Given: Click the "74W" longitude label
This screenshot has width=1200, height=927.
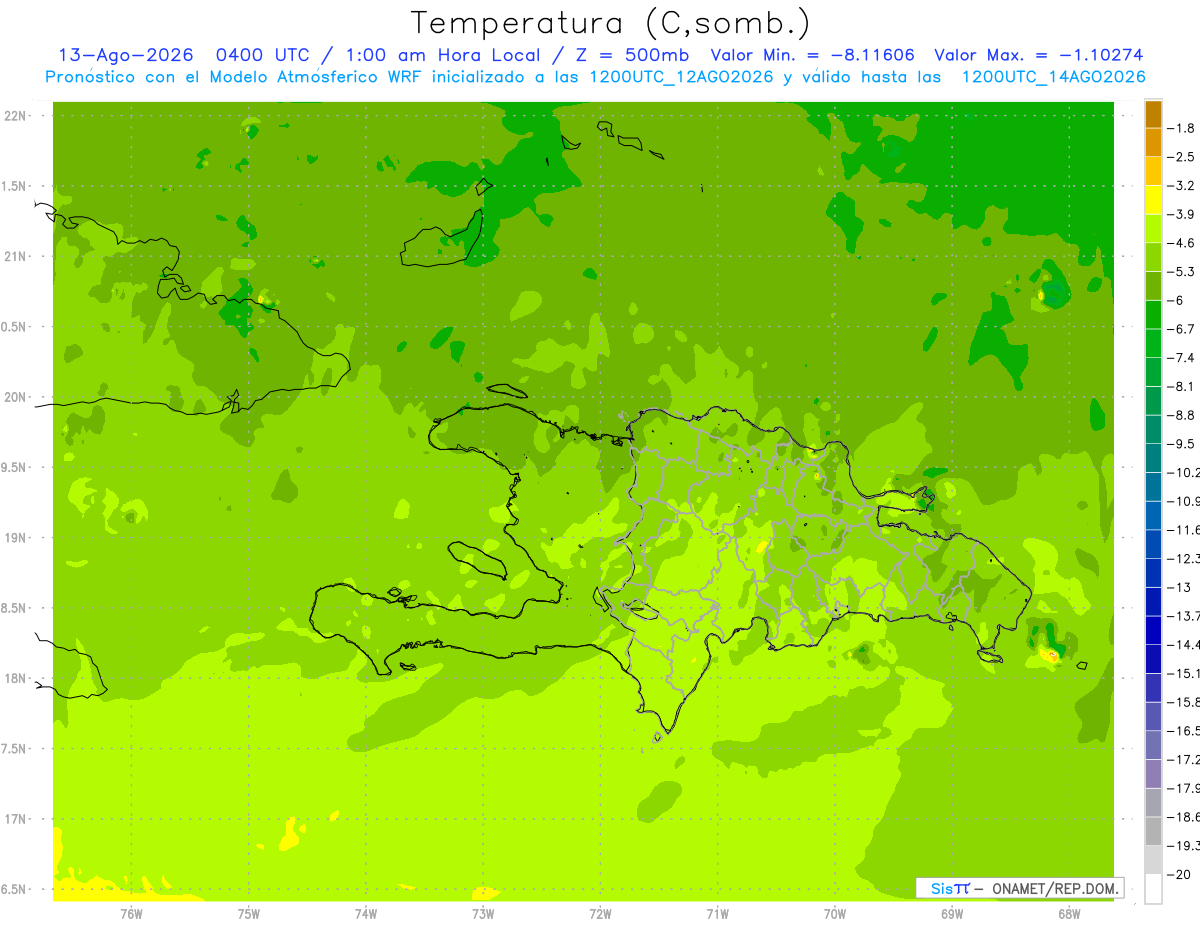Looking at the screenshot, I should 366,914.
